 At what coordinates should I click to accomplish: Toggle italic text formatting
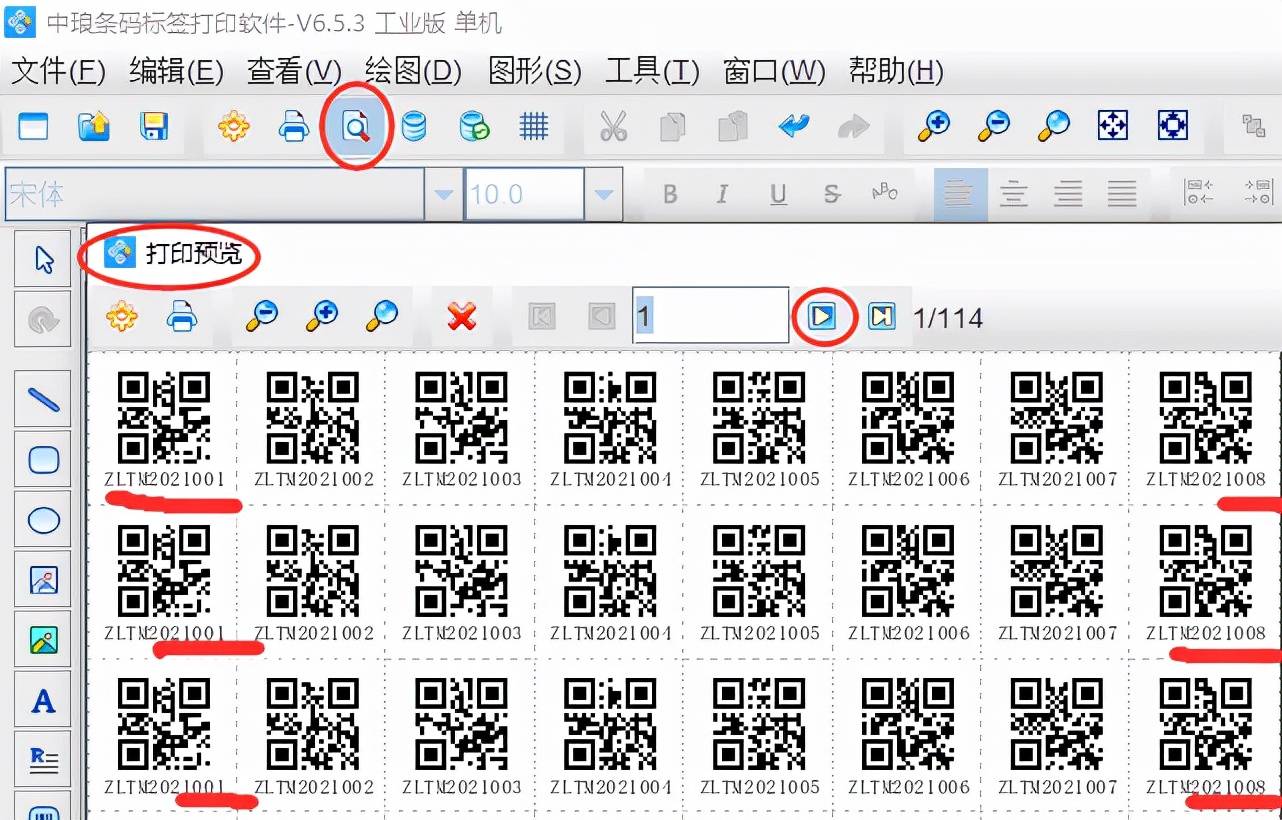(723, 194)
